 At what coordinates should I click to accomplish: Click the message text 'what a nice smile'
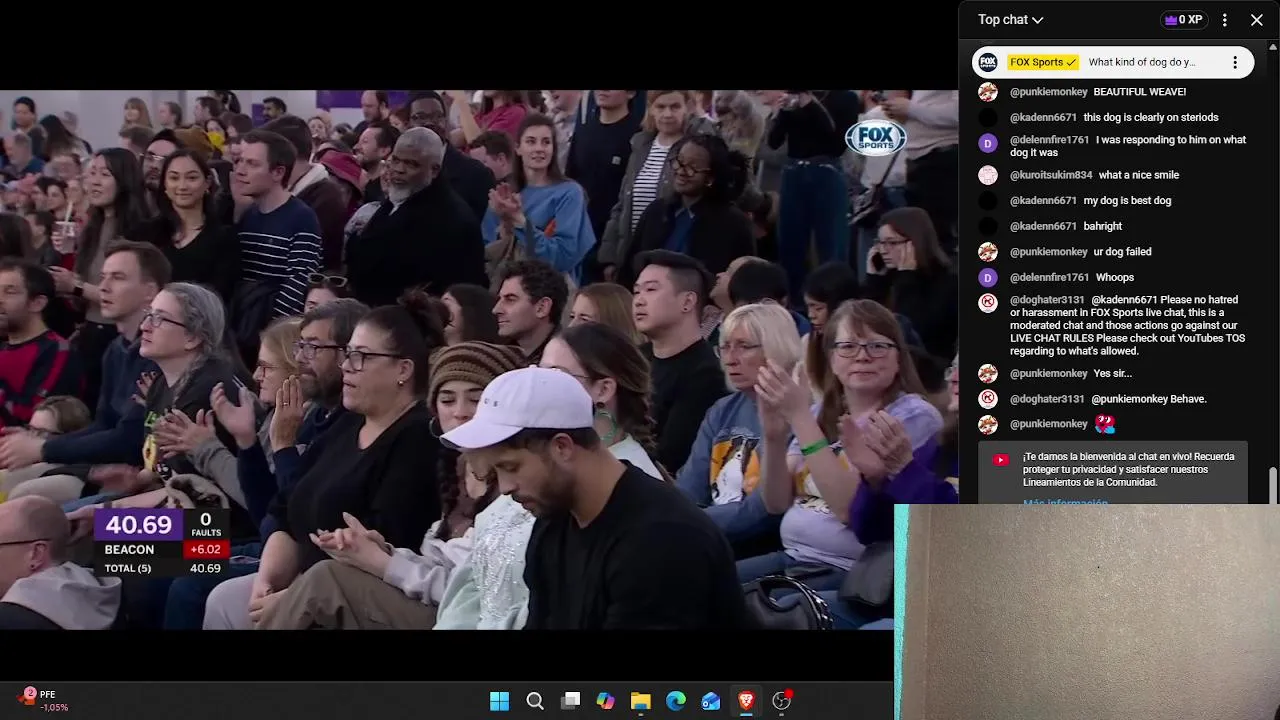coord(1139,175)
